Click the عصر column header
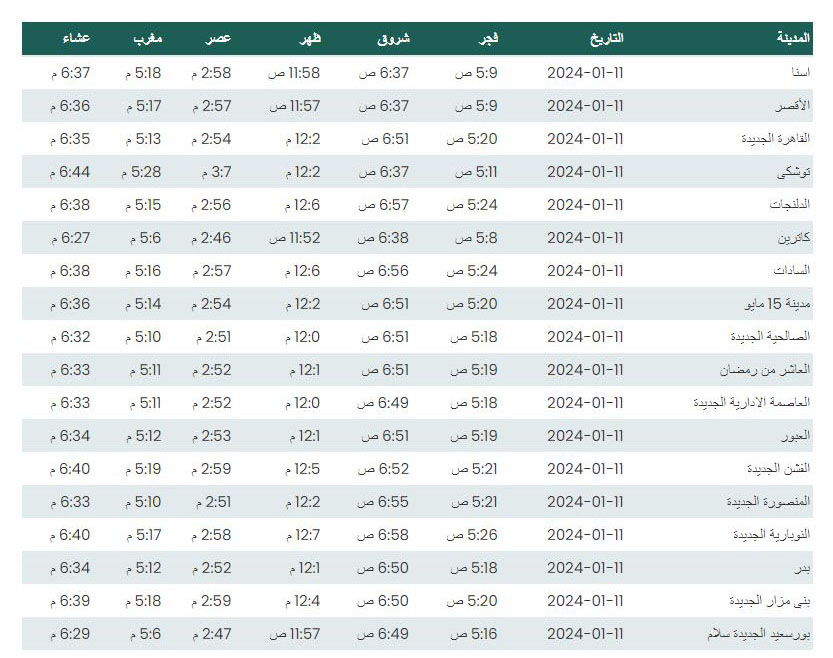The image size is (833, 658). (x=218, y=38)
